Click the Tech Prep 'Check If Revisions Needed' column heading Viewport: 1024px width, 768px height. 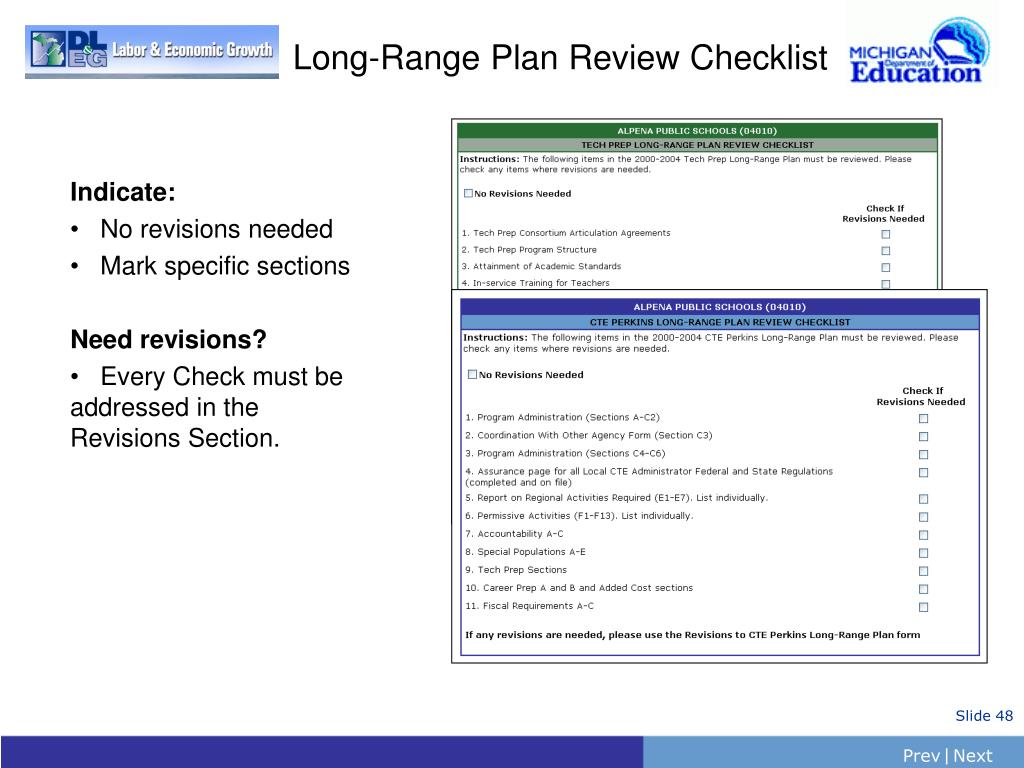tap(884, 214)
